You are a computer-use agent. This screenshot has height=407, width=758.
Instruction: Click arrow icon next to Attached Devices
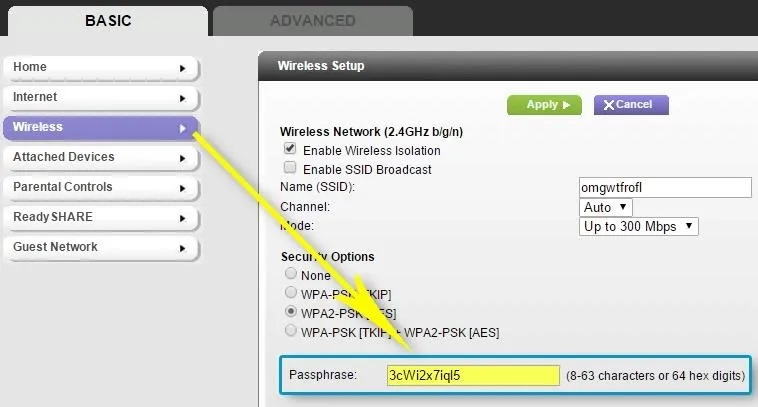click(183, 158)
